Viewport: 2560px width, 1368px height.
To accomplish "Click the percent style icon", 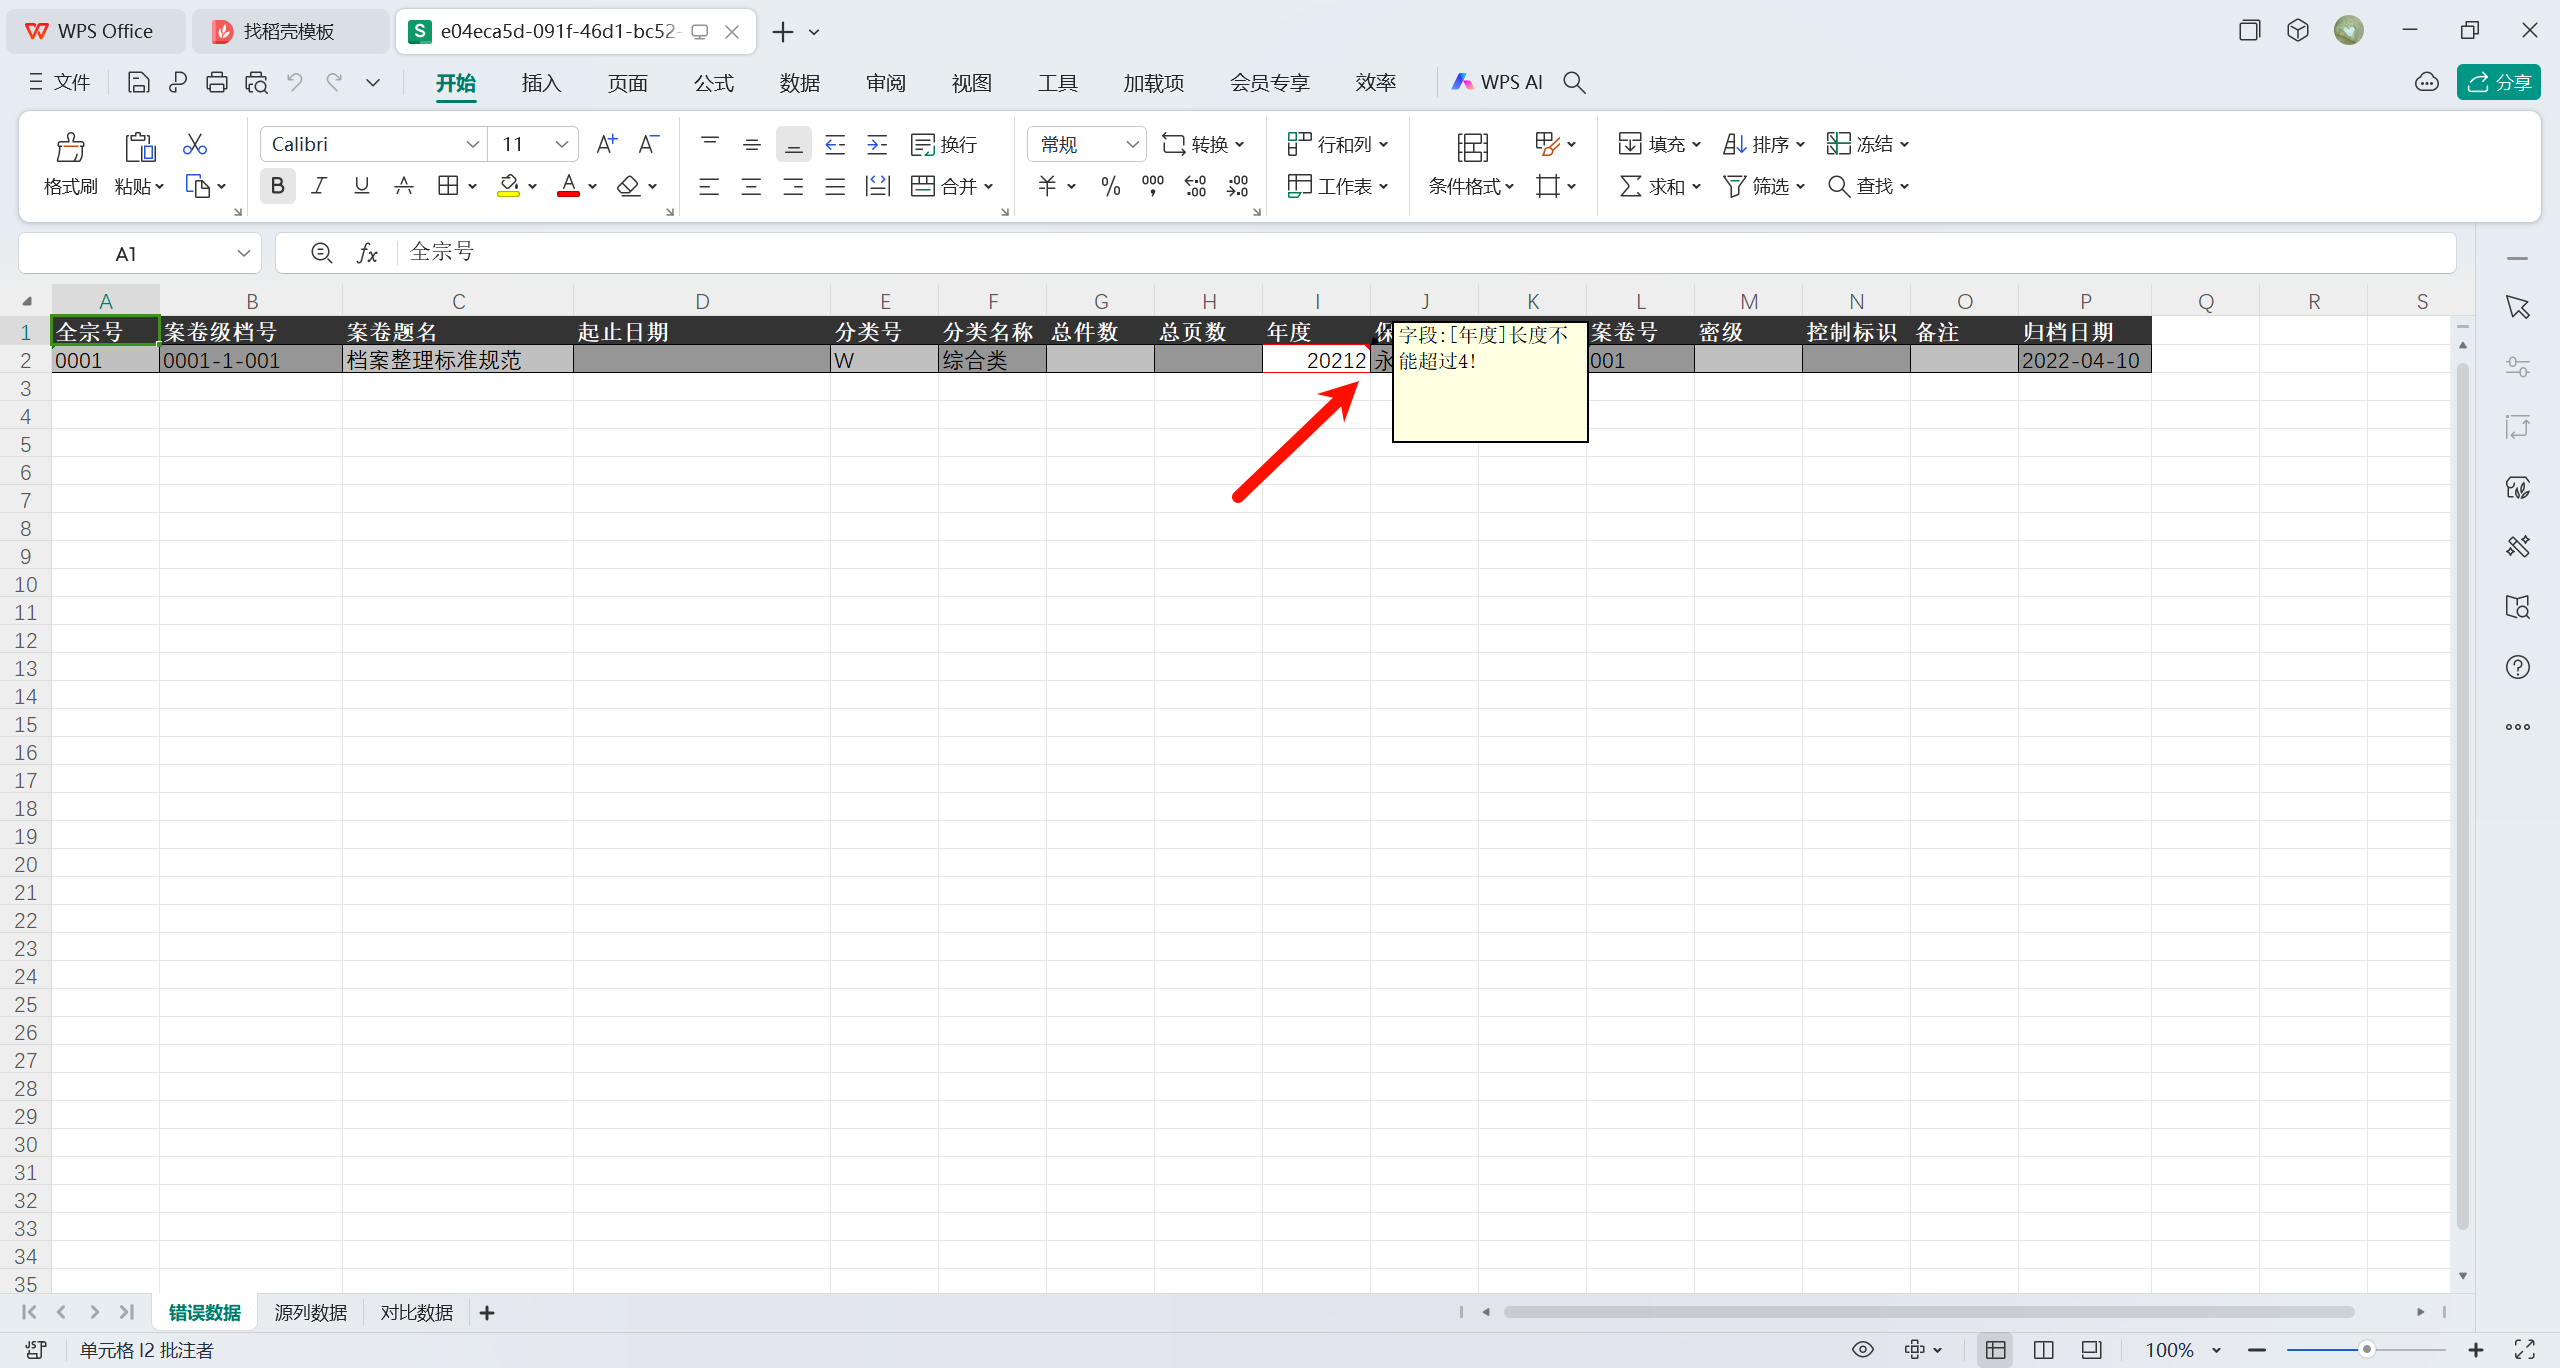I will coord(1110,186).
